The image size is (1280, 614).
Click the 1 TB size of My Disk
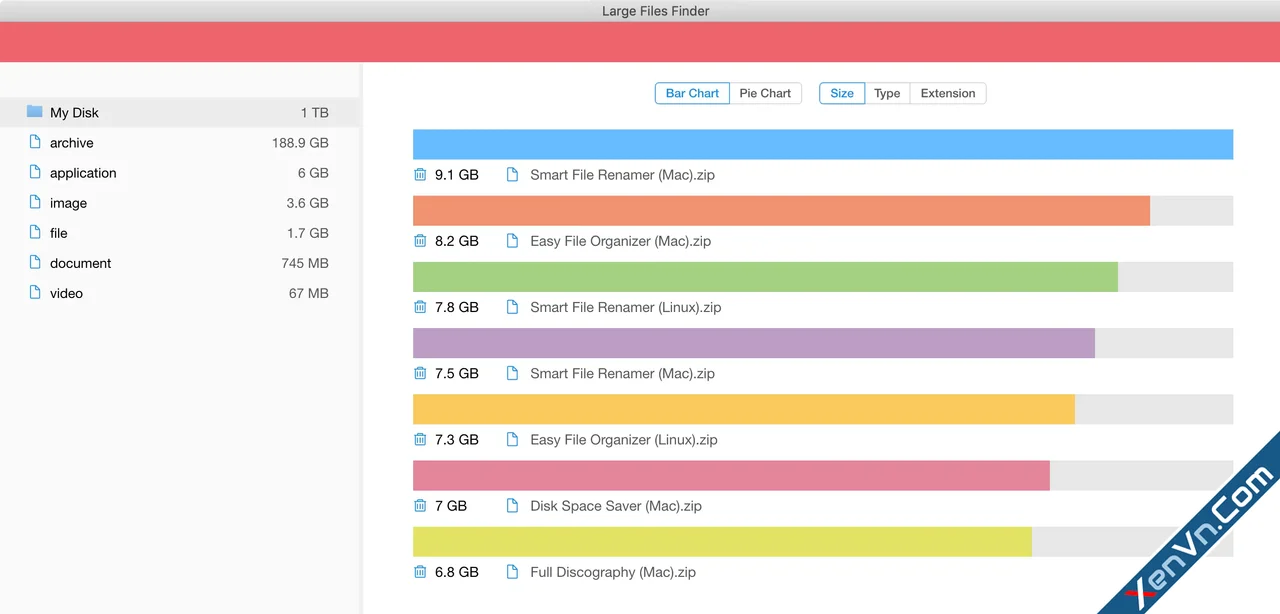point(314,113)
